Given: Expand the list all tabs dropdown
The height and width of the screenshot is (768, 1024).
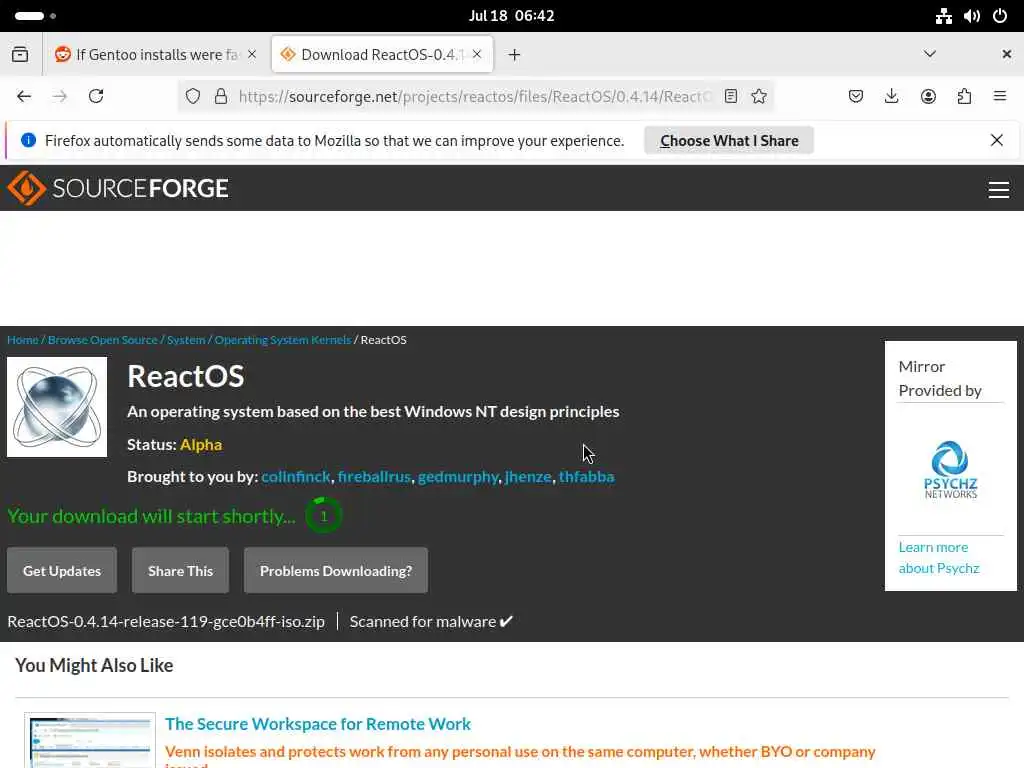Looking at the screenshot, I should click(930, 54).
